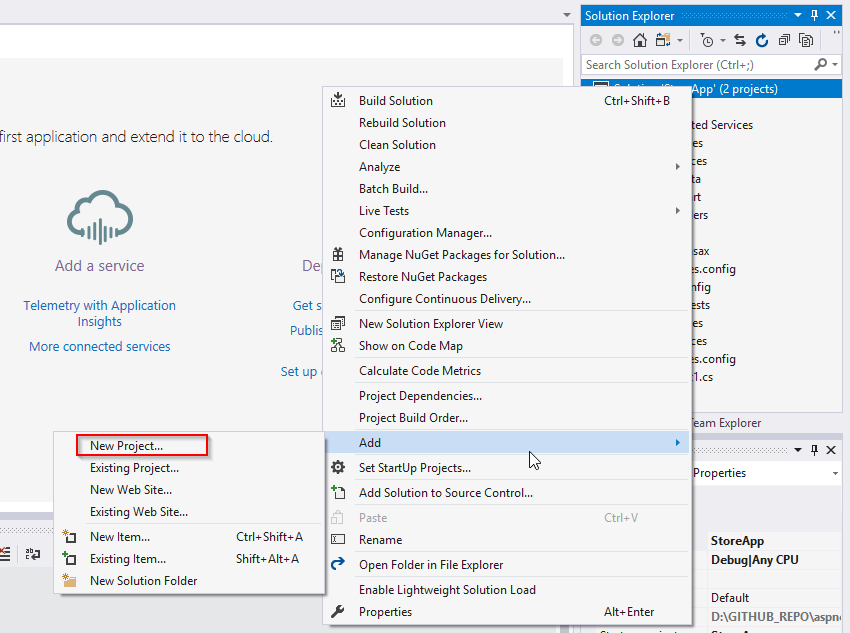Open the Properties object dropdown
The width and height of the screenshot is (850, 633).
click(834, 473)
